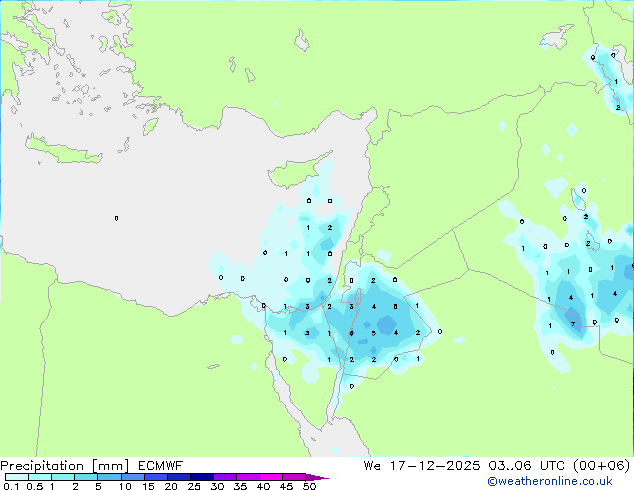Click the 'Precipitation [mm]' title text
This screenshot has width=634, height=490.
click(x=65, y=466)
